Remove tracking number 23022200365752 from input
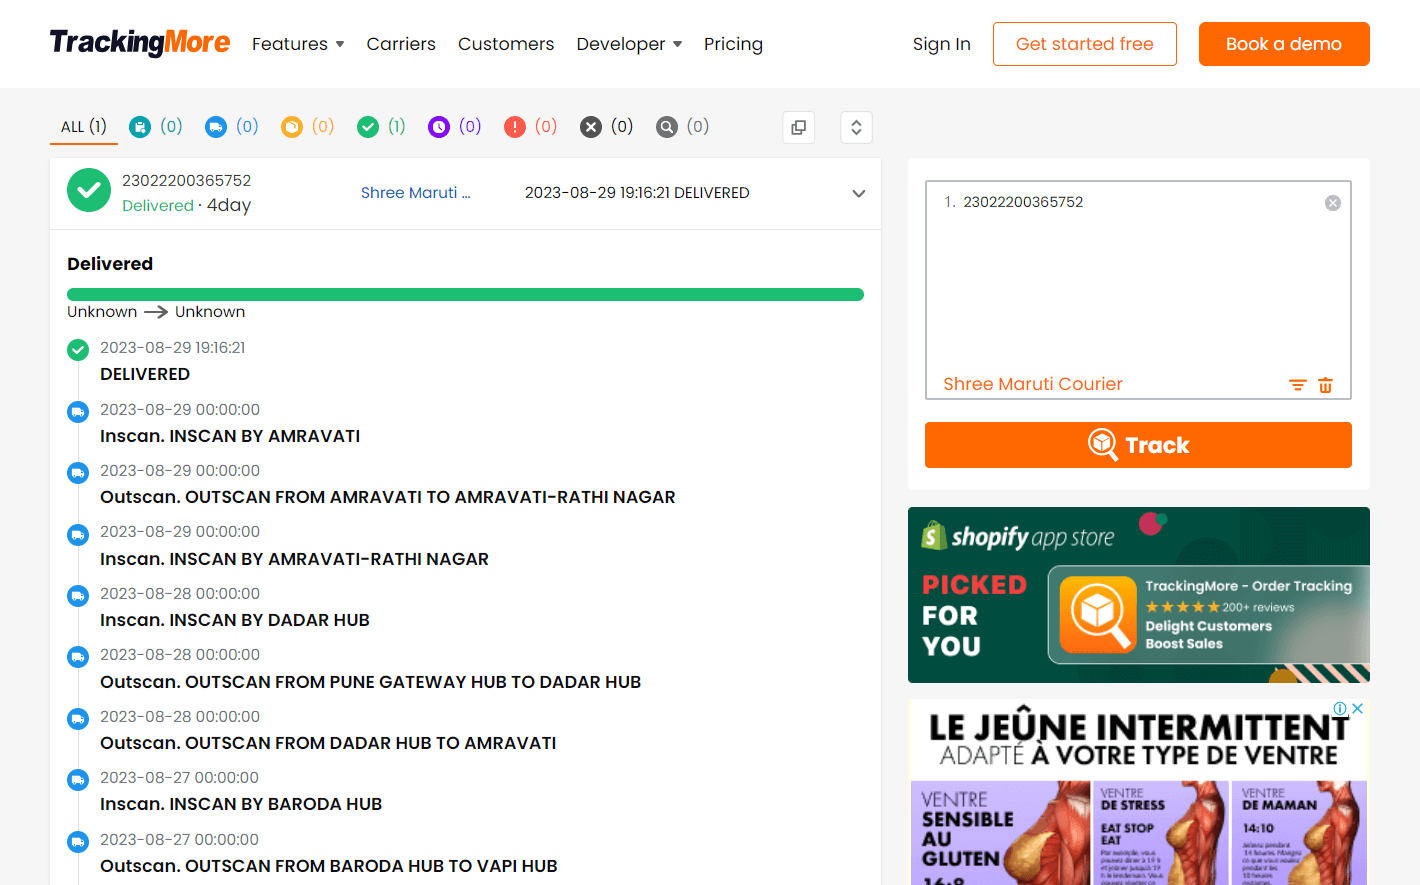This screenshot has width=1420, height=885. [1332, 203]
